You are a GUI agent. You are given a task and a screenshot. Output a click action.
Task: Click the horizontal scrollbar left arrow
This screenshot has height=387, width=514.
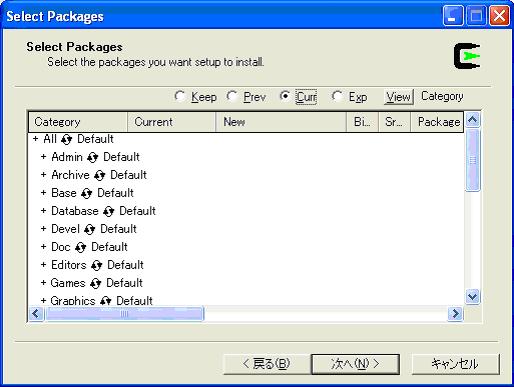pos(36,314)
